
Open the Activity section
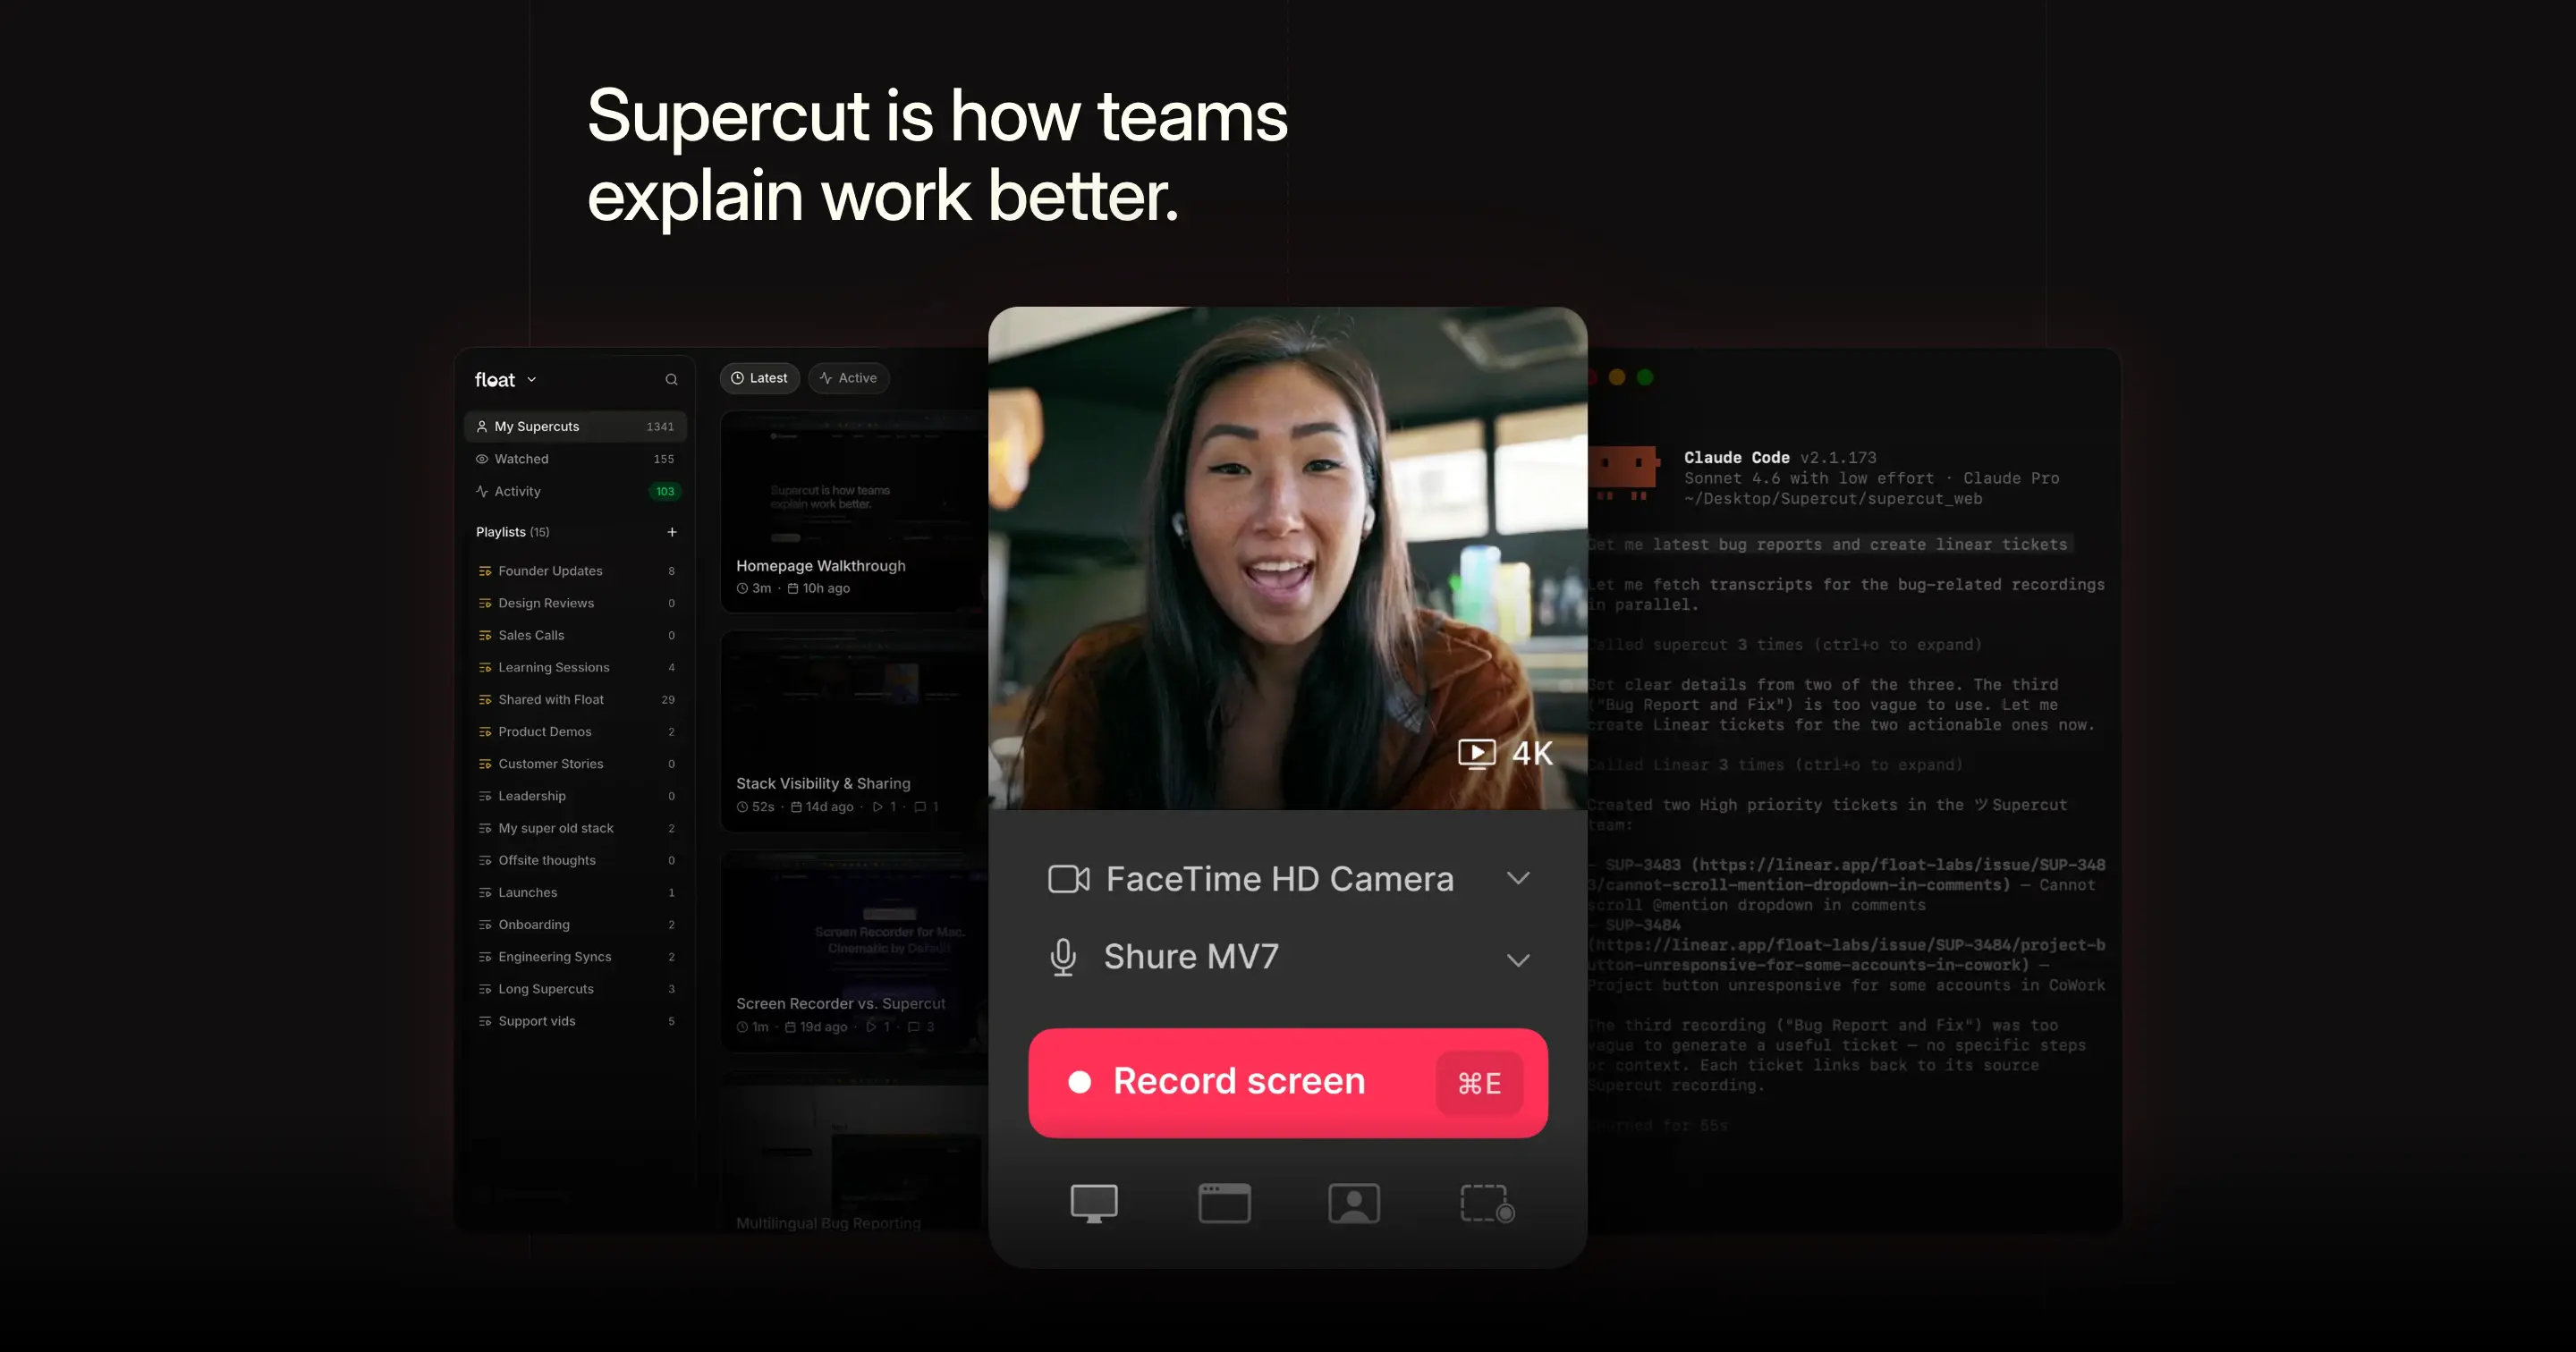pyautogui.click(x=575, y=491)
